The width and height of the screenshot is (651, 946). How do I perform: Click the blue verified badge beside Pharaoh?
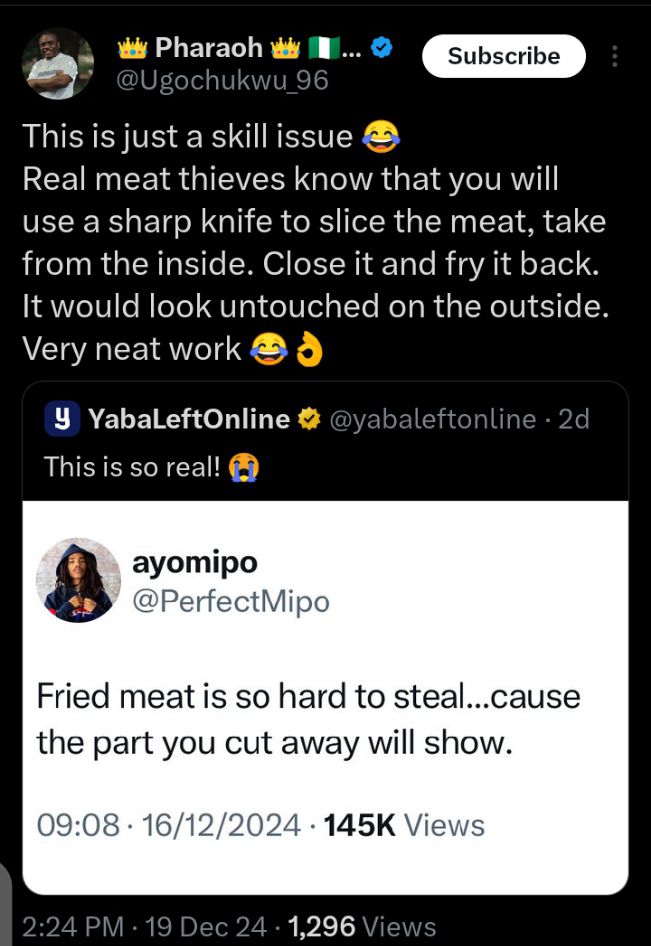coord(382,48)
